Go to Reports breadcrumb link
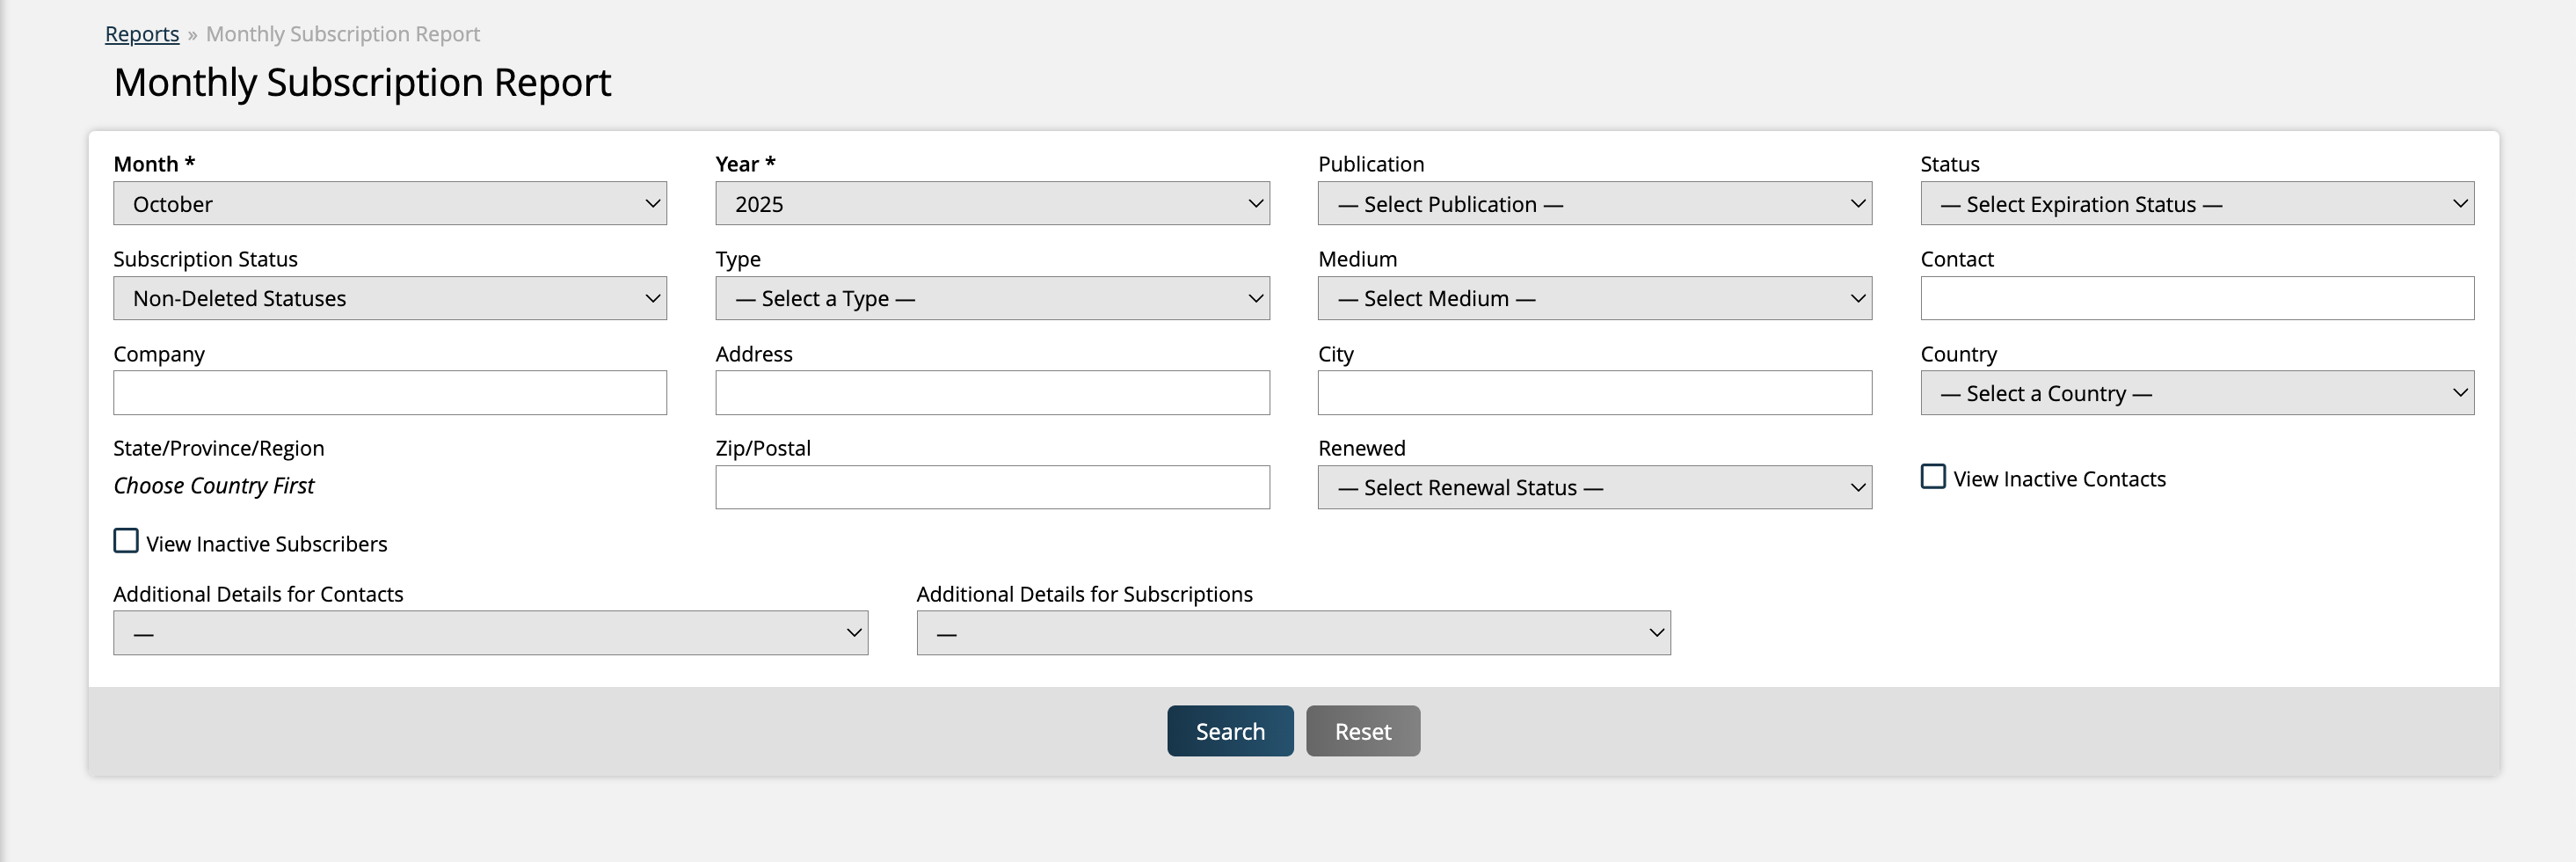 pos(142,34)
